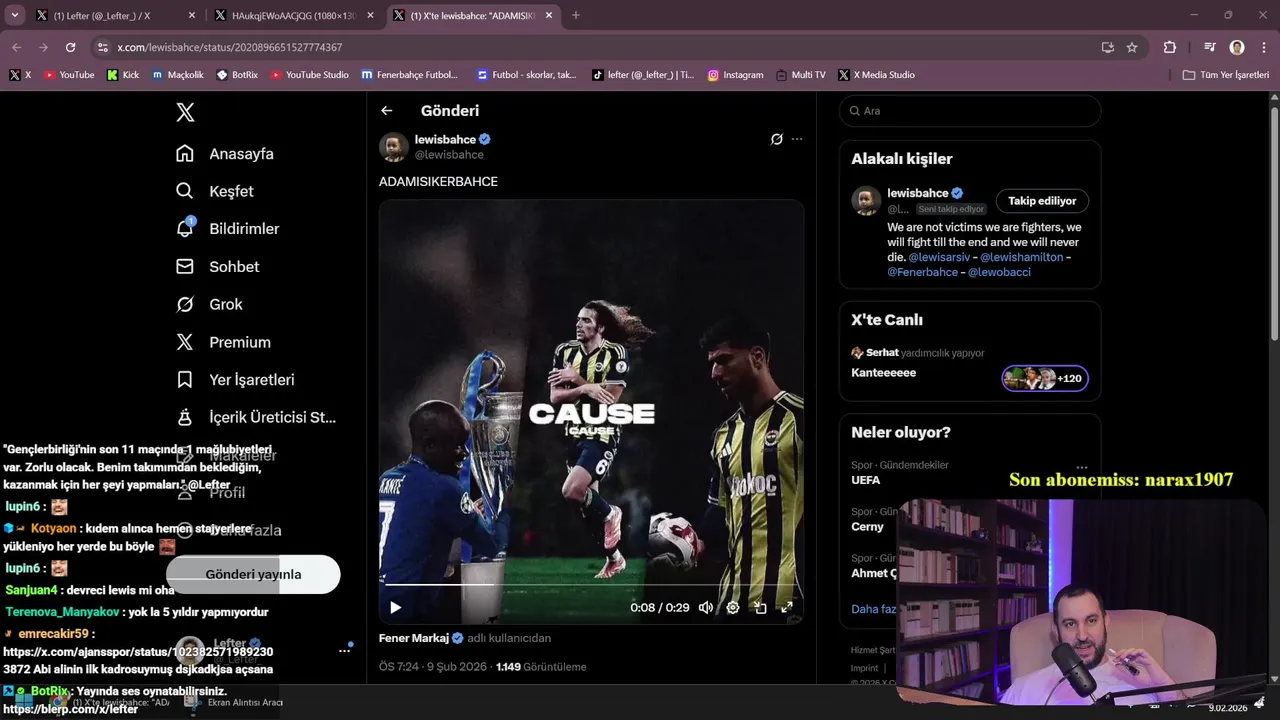Open Tüm Yer İşaretleri folder

1225,75
